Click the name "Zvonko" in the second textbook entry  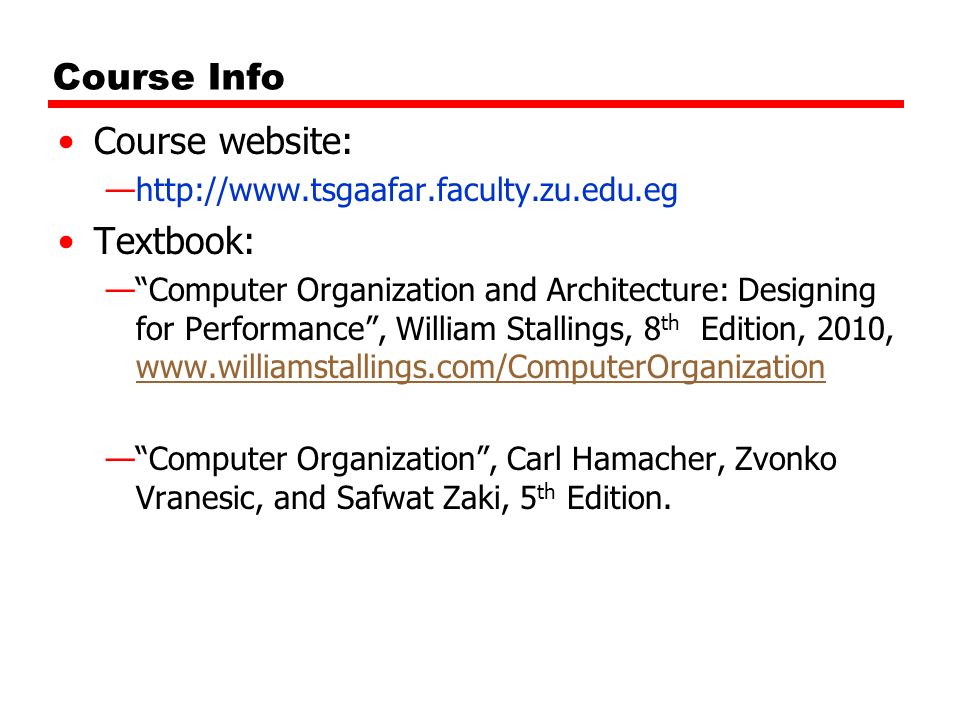[x=786, y=459]
